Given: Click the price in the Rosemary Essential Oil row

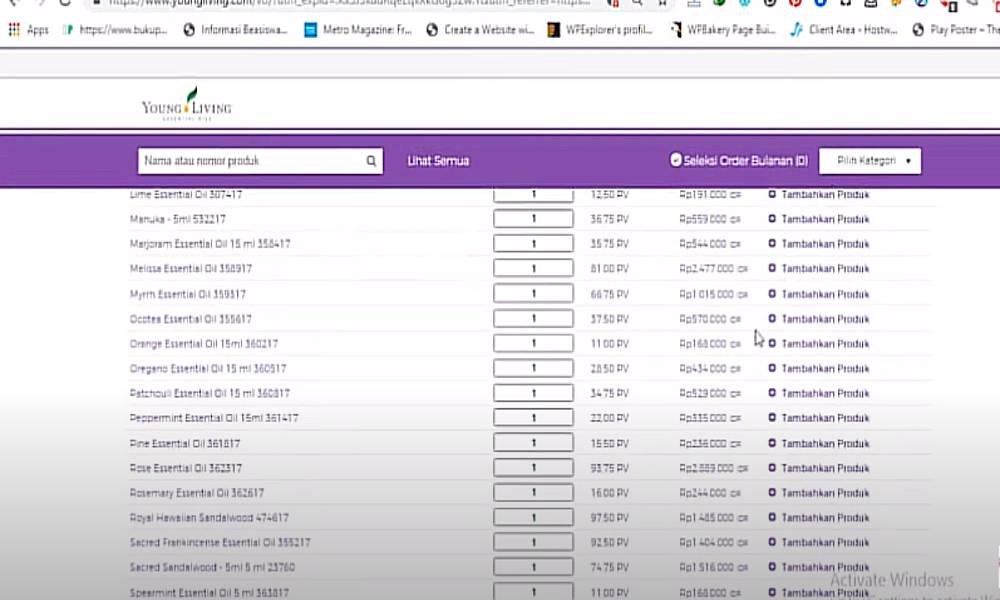Looking at the screenshot, I should pyautogui.click(x=710, y=493).
